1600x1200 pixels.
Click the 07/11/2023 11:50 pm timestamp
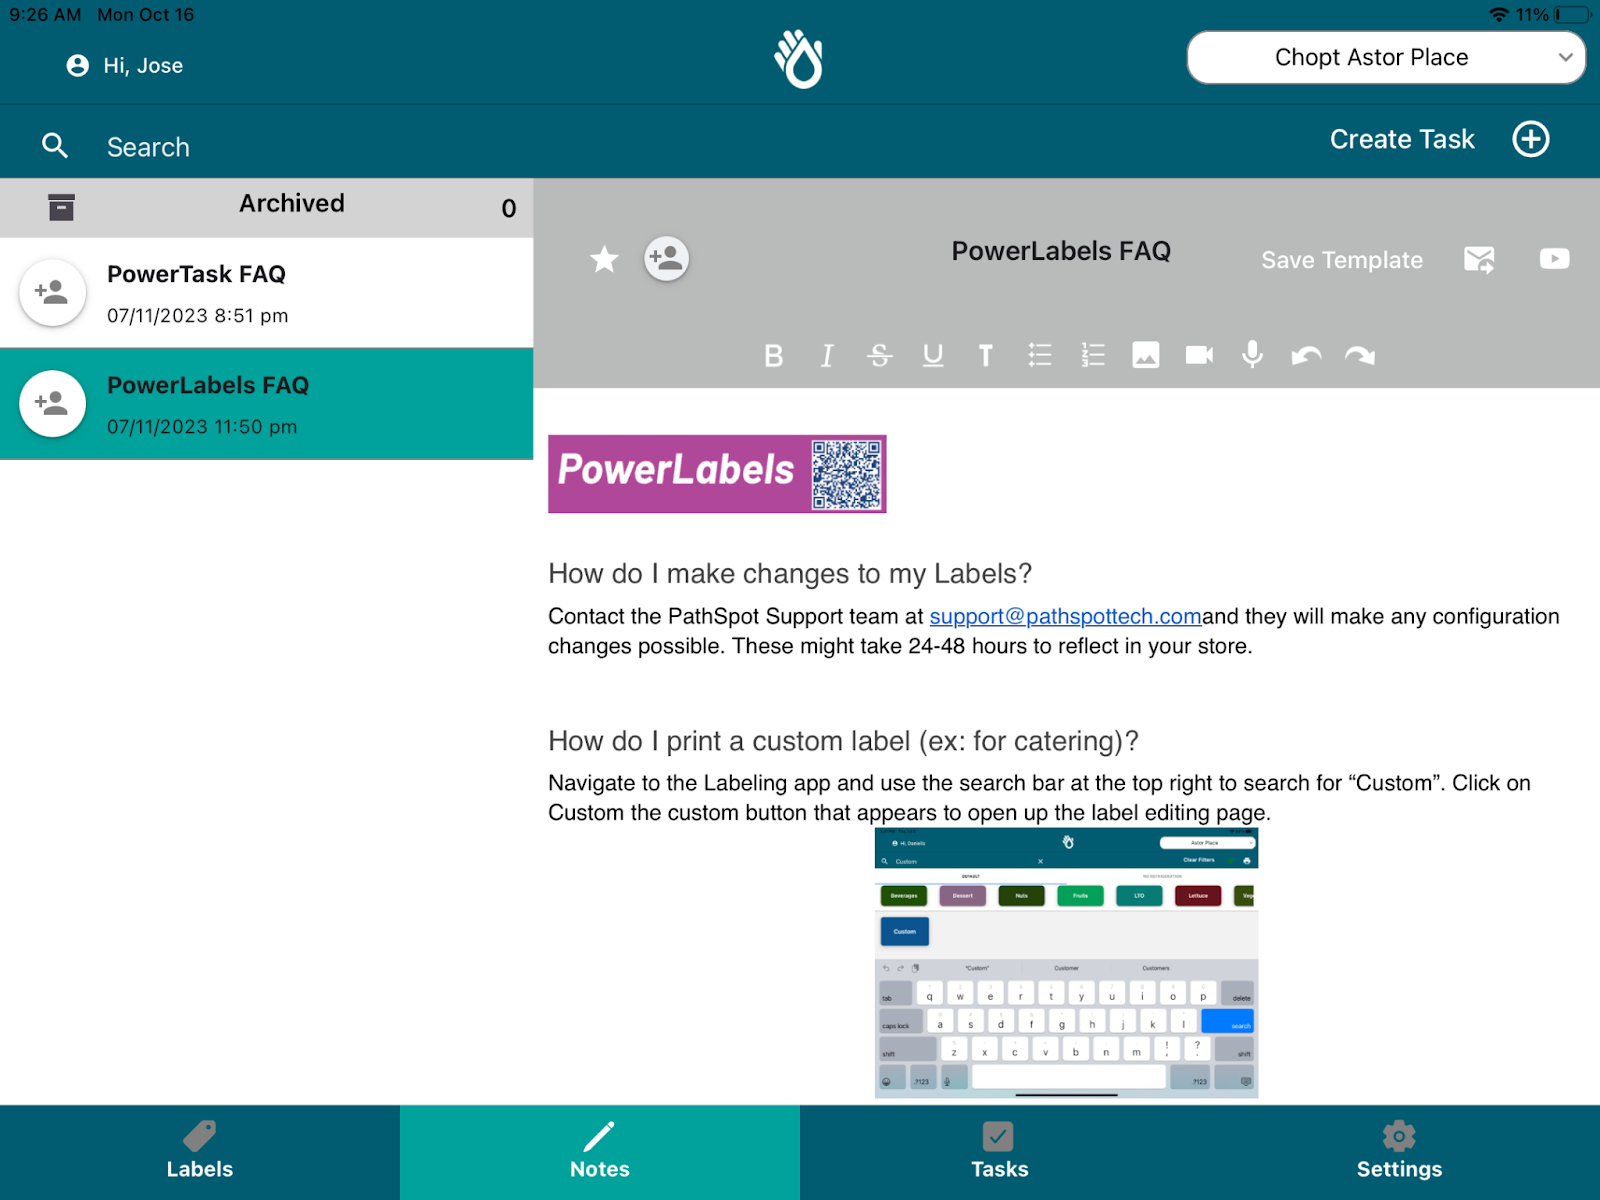pyautogui.click(x=202, y=427)
